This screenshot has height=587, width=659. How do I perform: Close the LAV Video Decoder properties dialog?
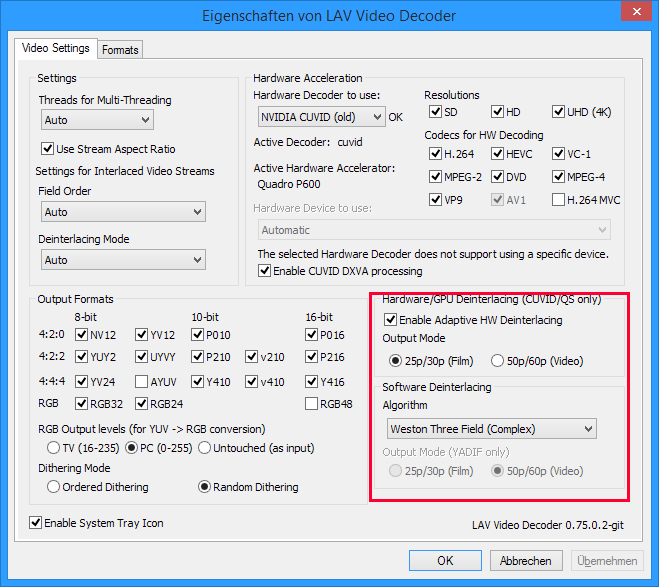[x=632, y=14]
